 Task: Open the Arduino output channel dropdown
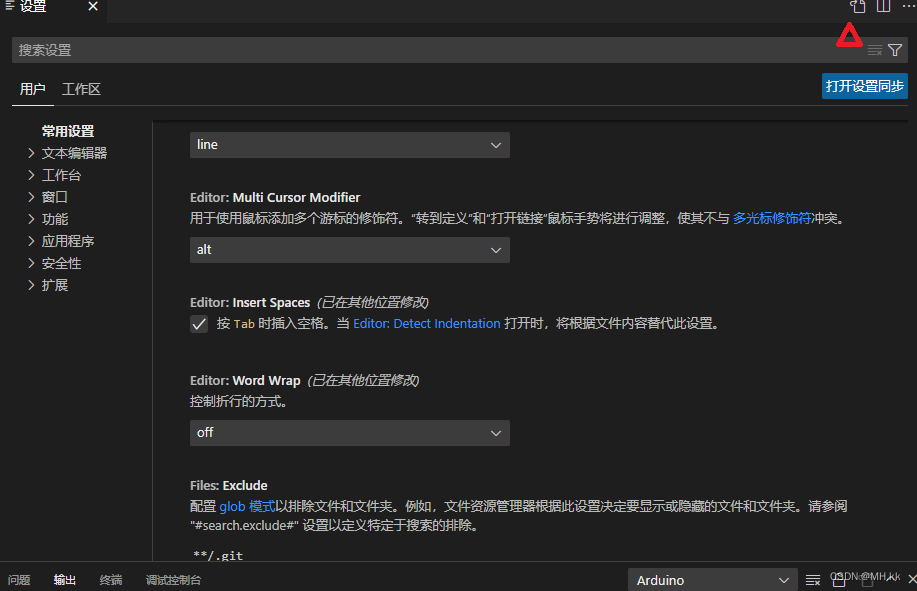click(711, 579)
